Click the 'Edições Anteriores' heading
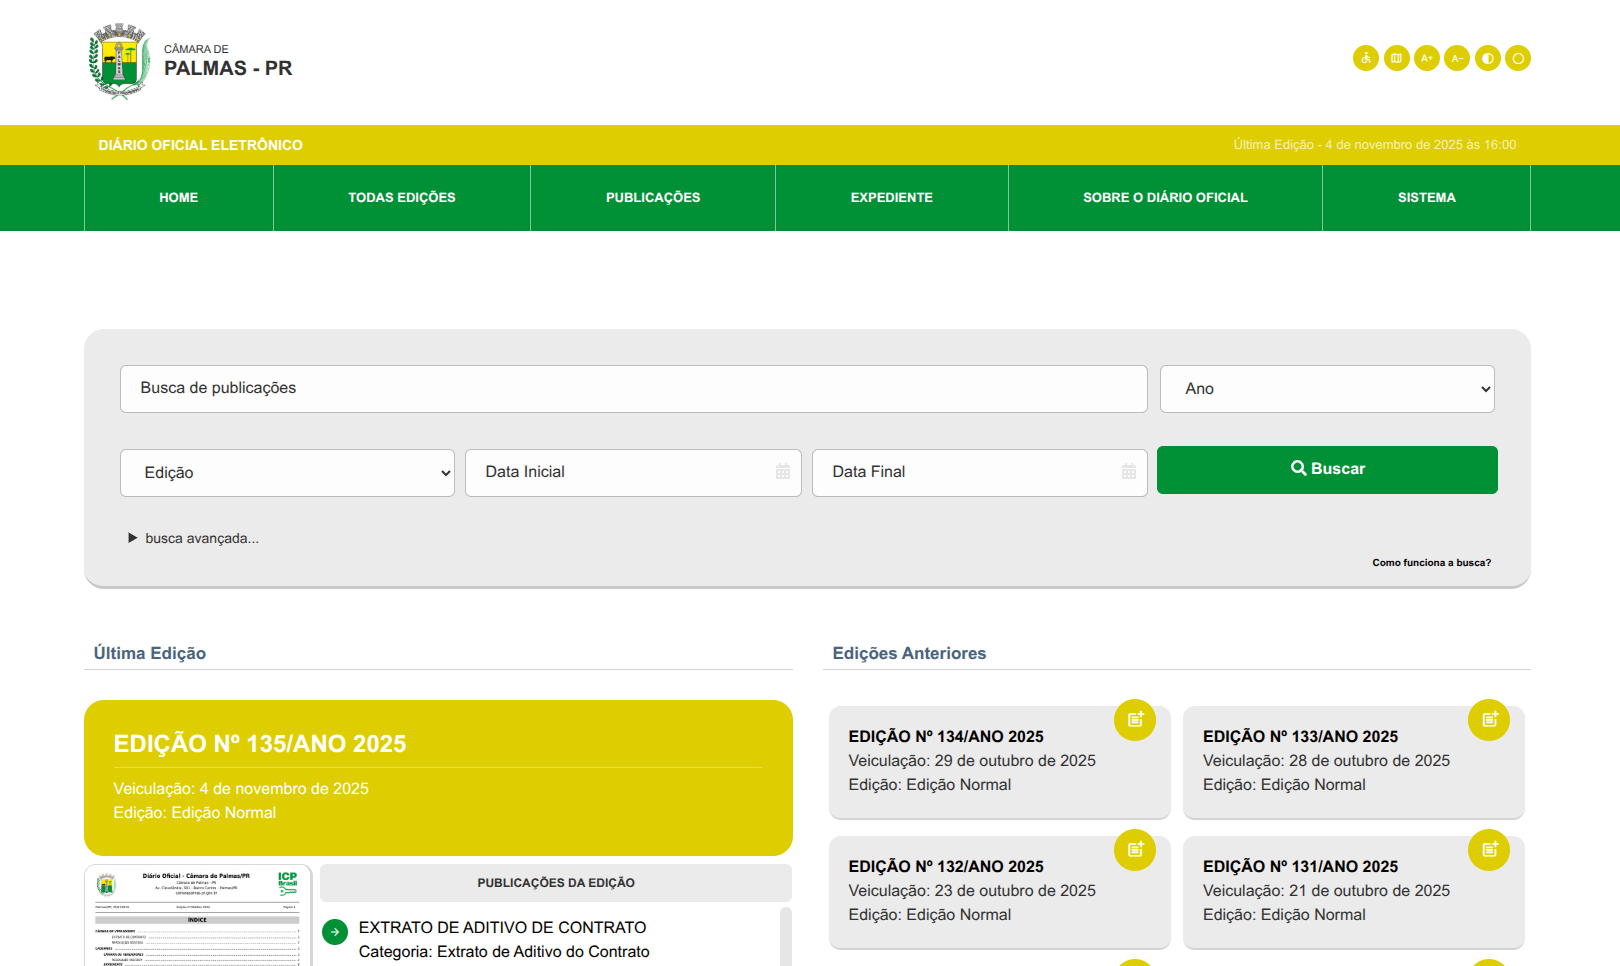 [x=909, y=653]
